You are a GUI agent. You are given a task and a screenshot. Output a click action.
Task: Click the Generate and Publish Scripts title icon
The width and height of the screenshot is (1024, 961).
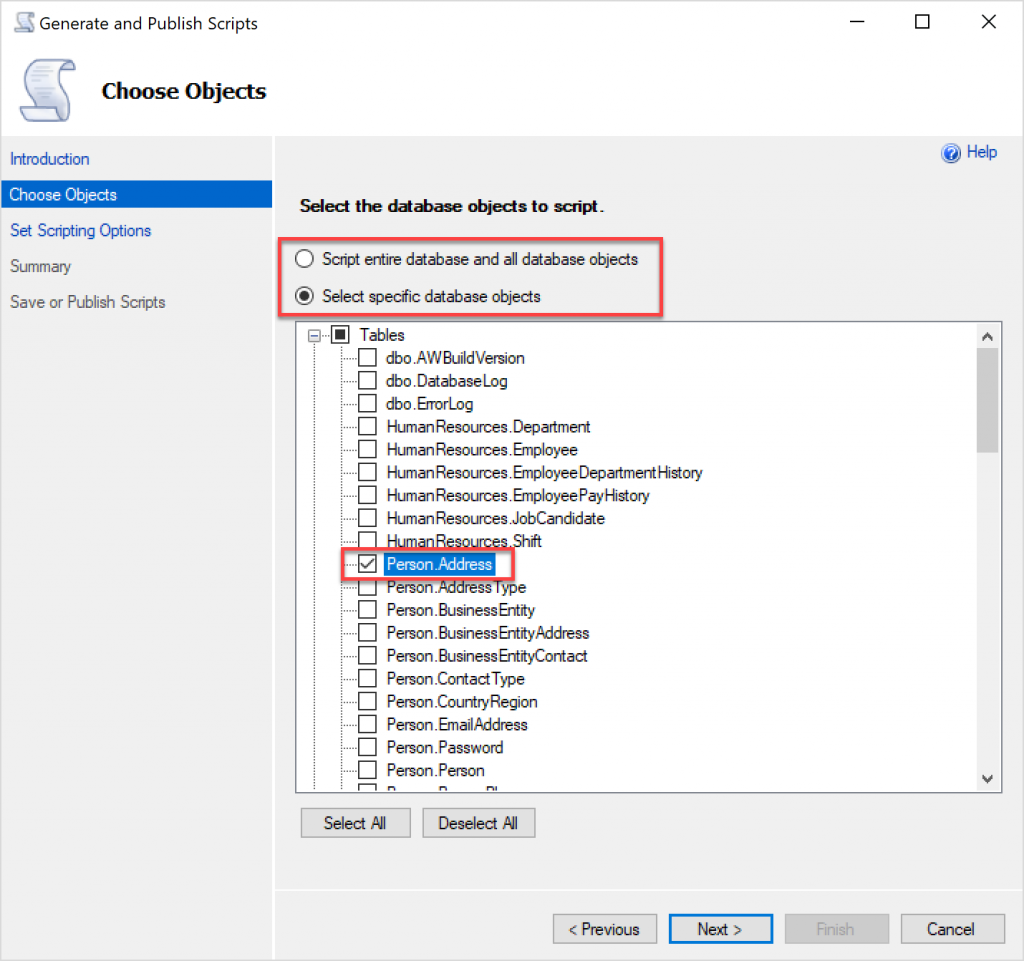click(24, 22)
